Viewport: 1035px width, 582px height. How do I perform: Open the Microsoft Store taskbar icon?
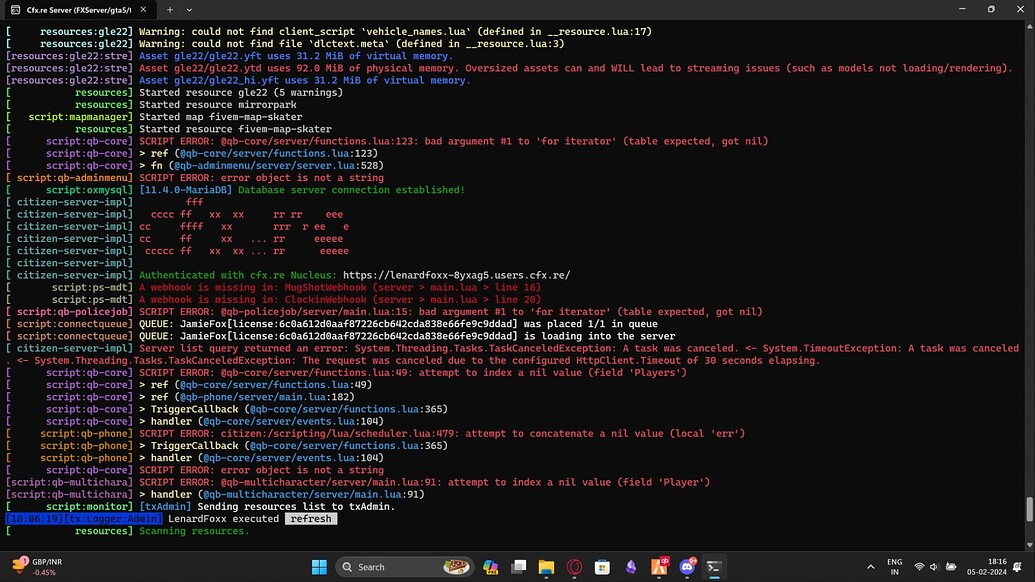(x=601, y=567)
